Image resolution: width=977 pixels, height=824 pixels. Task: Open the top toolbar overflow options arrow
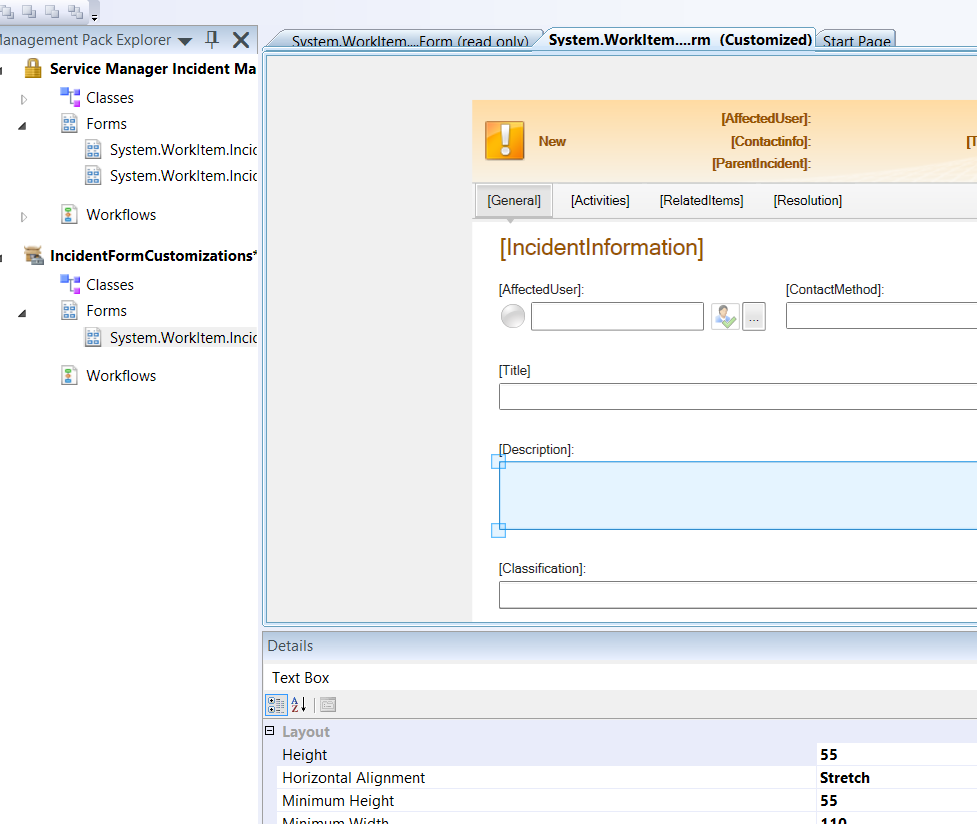pyautogui.click(x=95, y=17)
